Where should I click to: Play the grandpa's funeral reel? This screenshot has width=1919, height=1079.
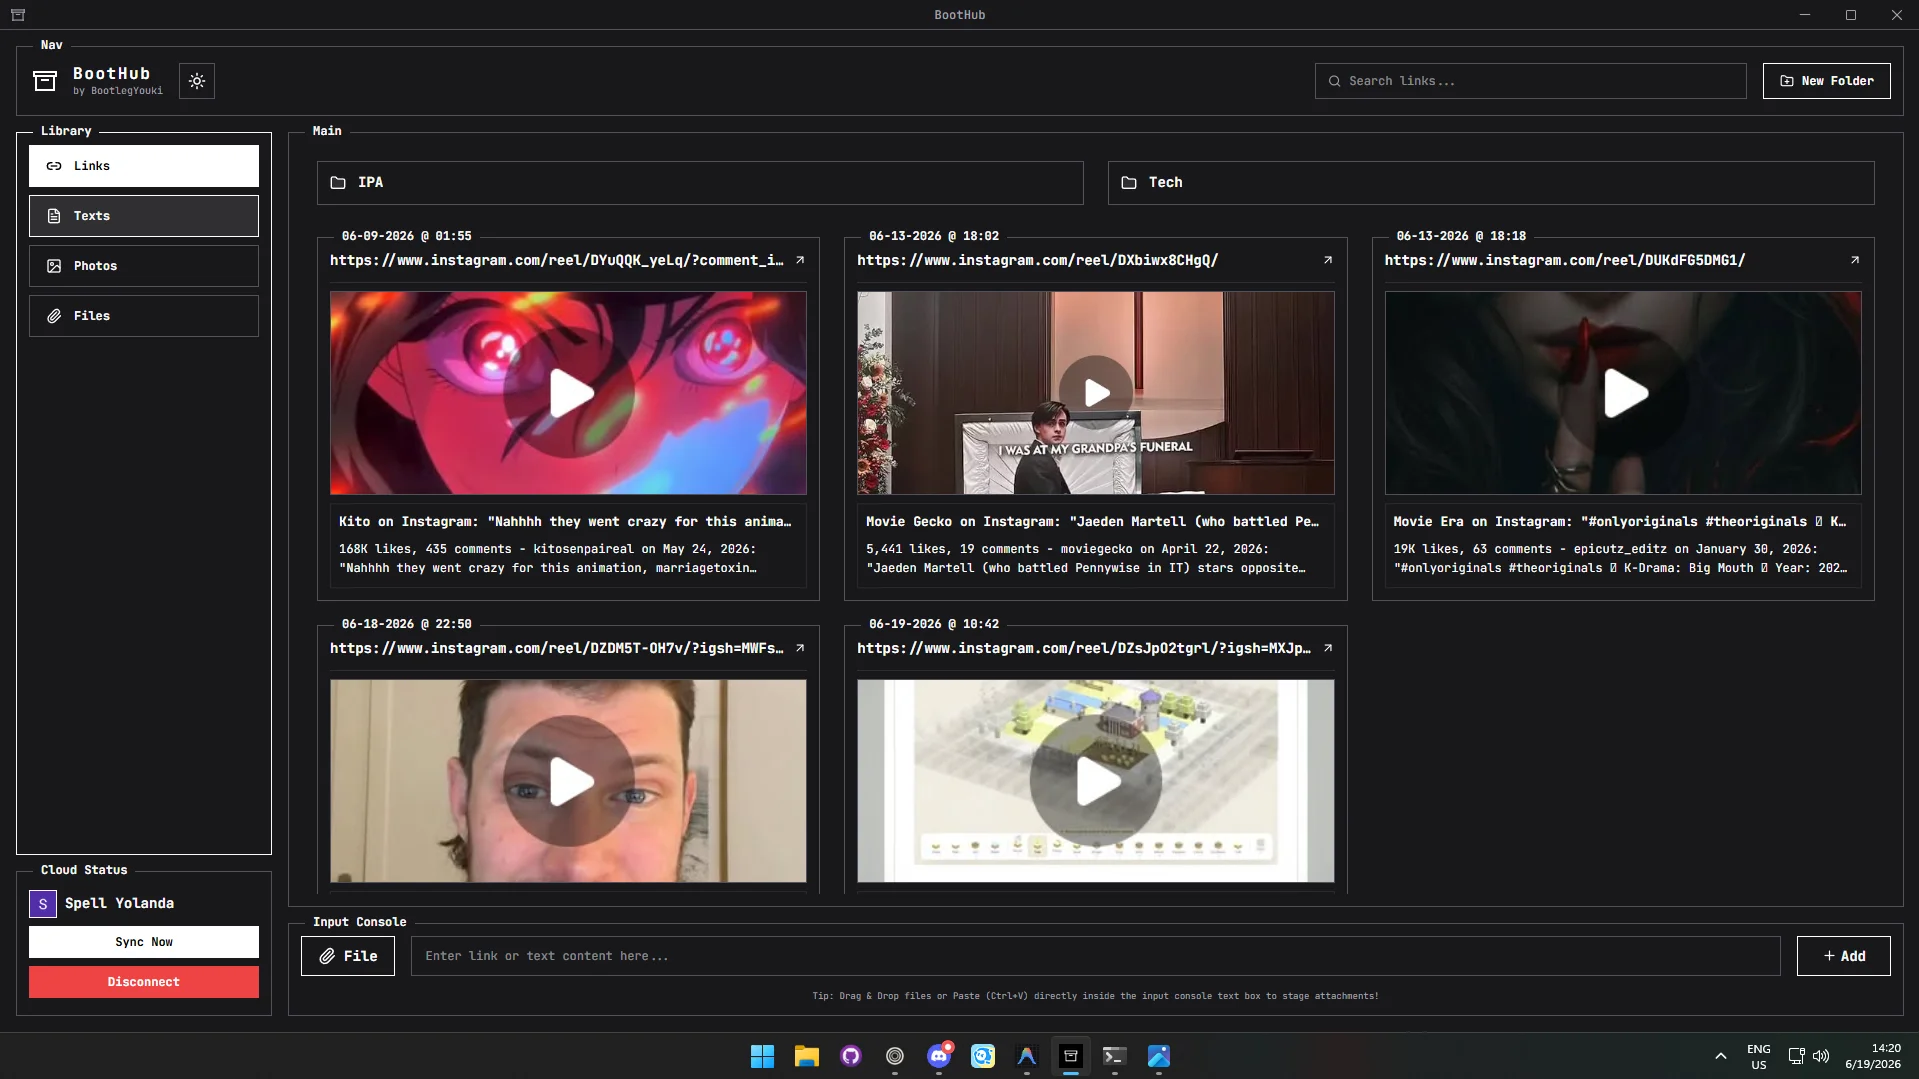pos(1096,393)
